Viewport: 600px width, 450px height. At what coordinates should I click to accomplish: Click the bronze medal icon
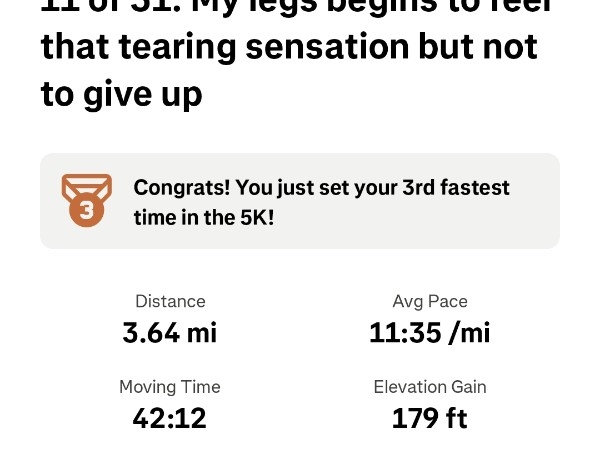click(86, 200)
